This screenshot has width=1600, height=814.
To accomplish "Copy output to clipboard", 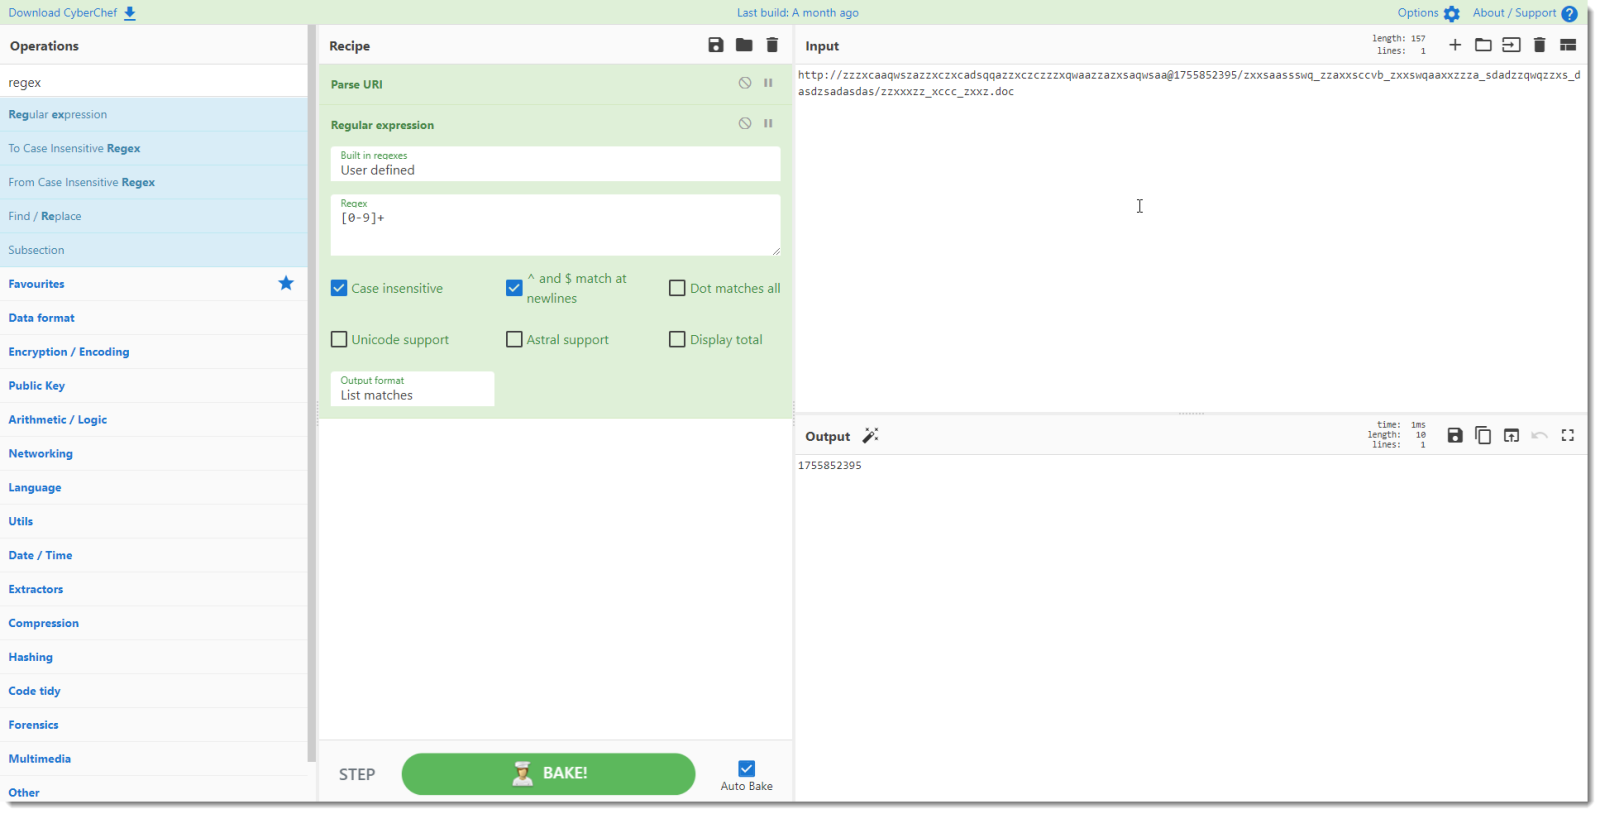I will coord(1483,436).
